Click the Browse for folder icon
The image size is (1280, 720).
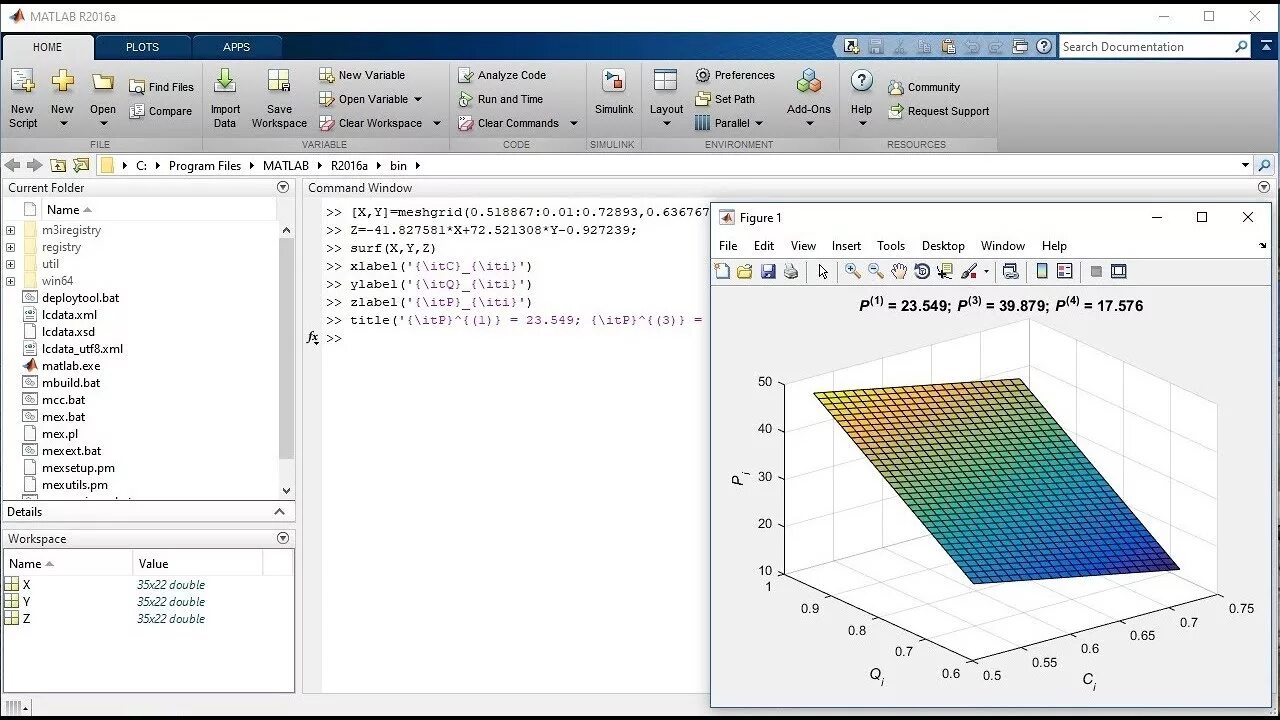[81, 165]
